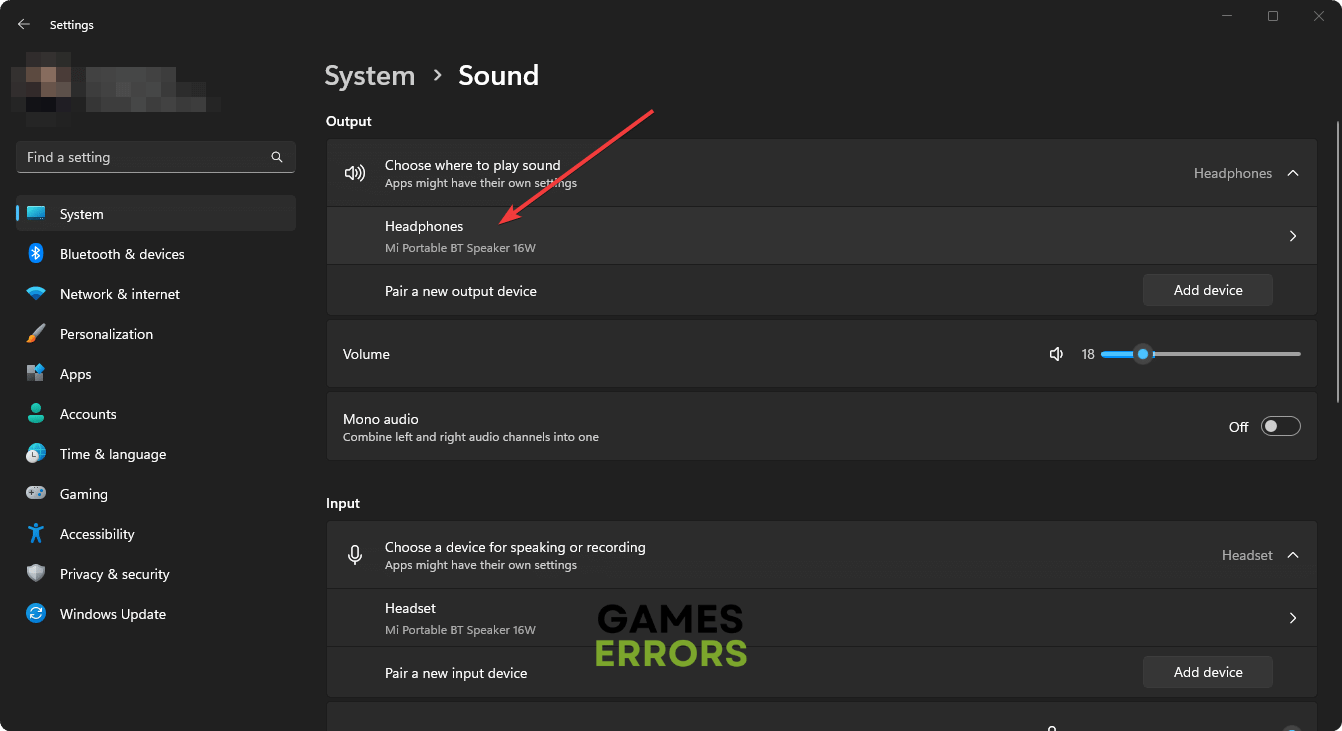Click the microphone icon in Input section
This screenshot has height=731, width=1342.
[355, 555]
